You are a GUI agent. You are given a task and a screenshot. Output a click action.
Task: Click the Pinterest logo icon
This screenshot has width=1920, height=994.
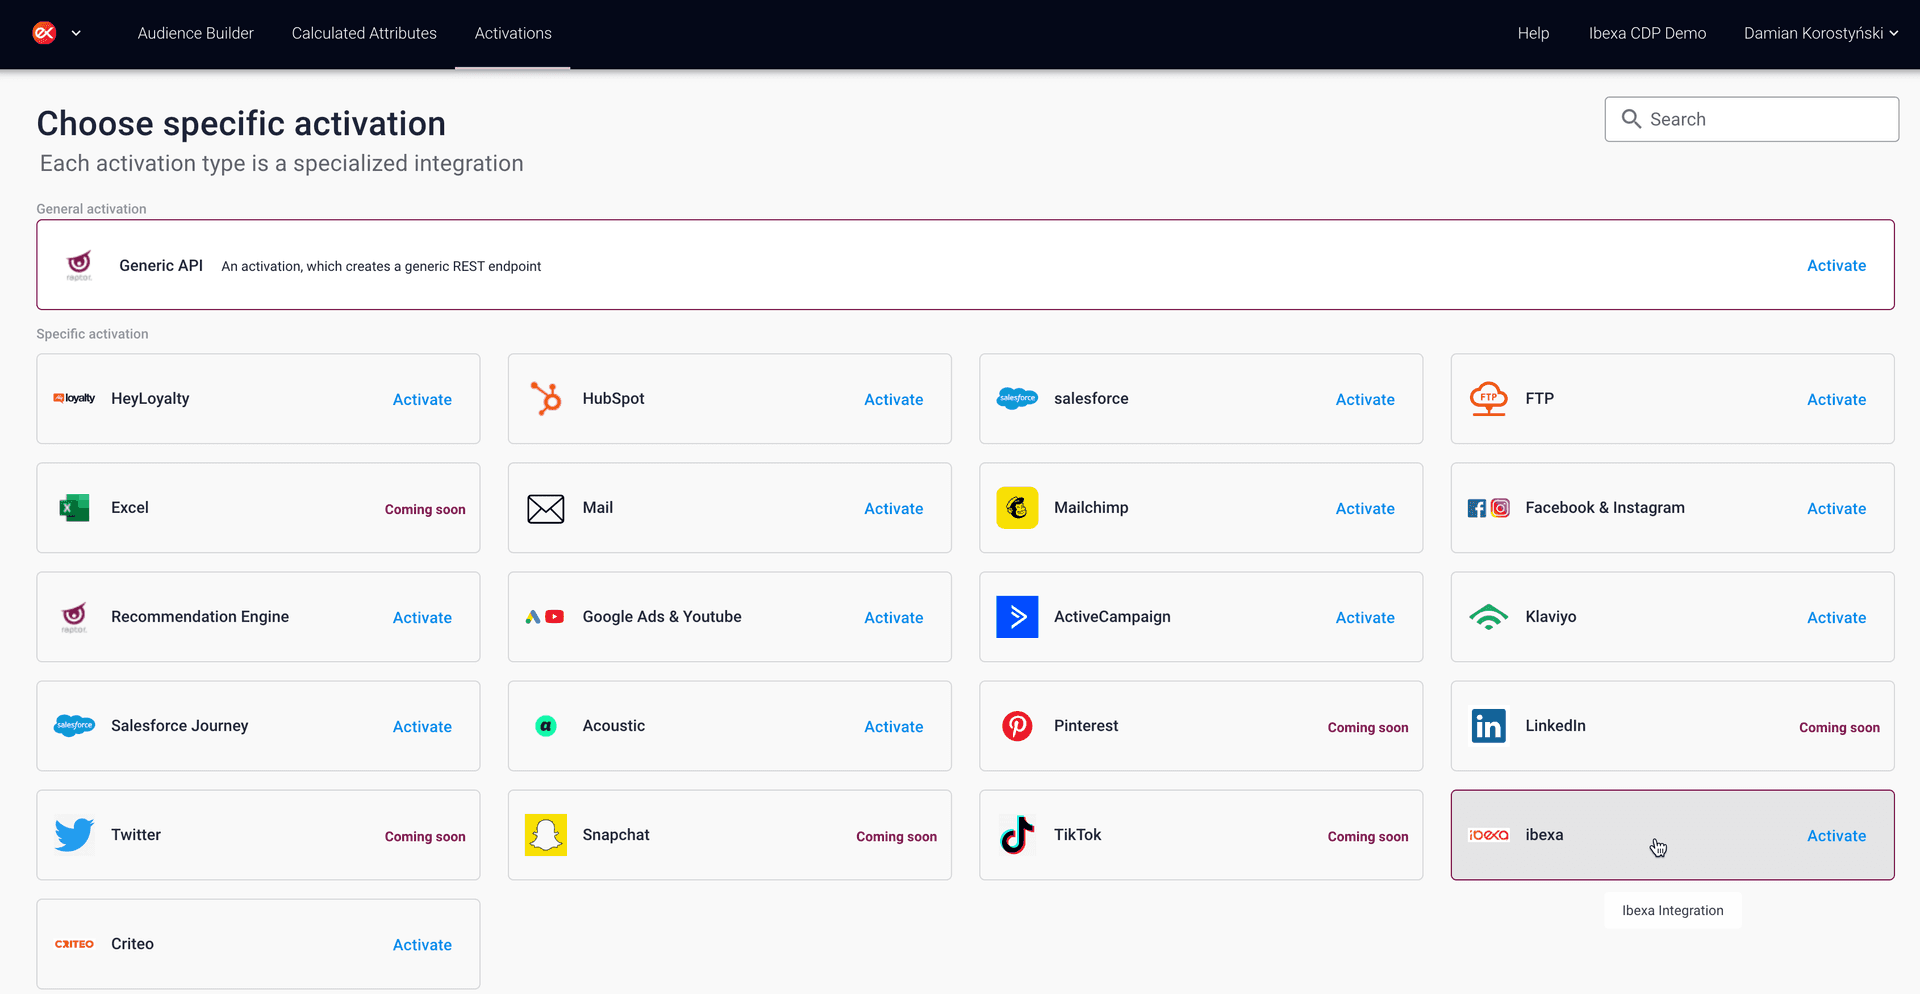pyautogui.click(x=1017, y=726)
